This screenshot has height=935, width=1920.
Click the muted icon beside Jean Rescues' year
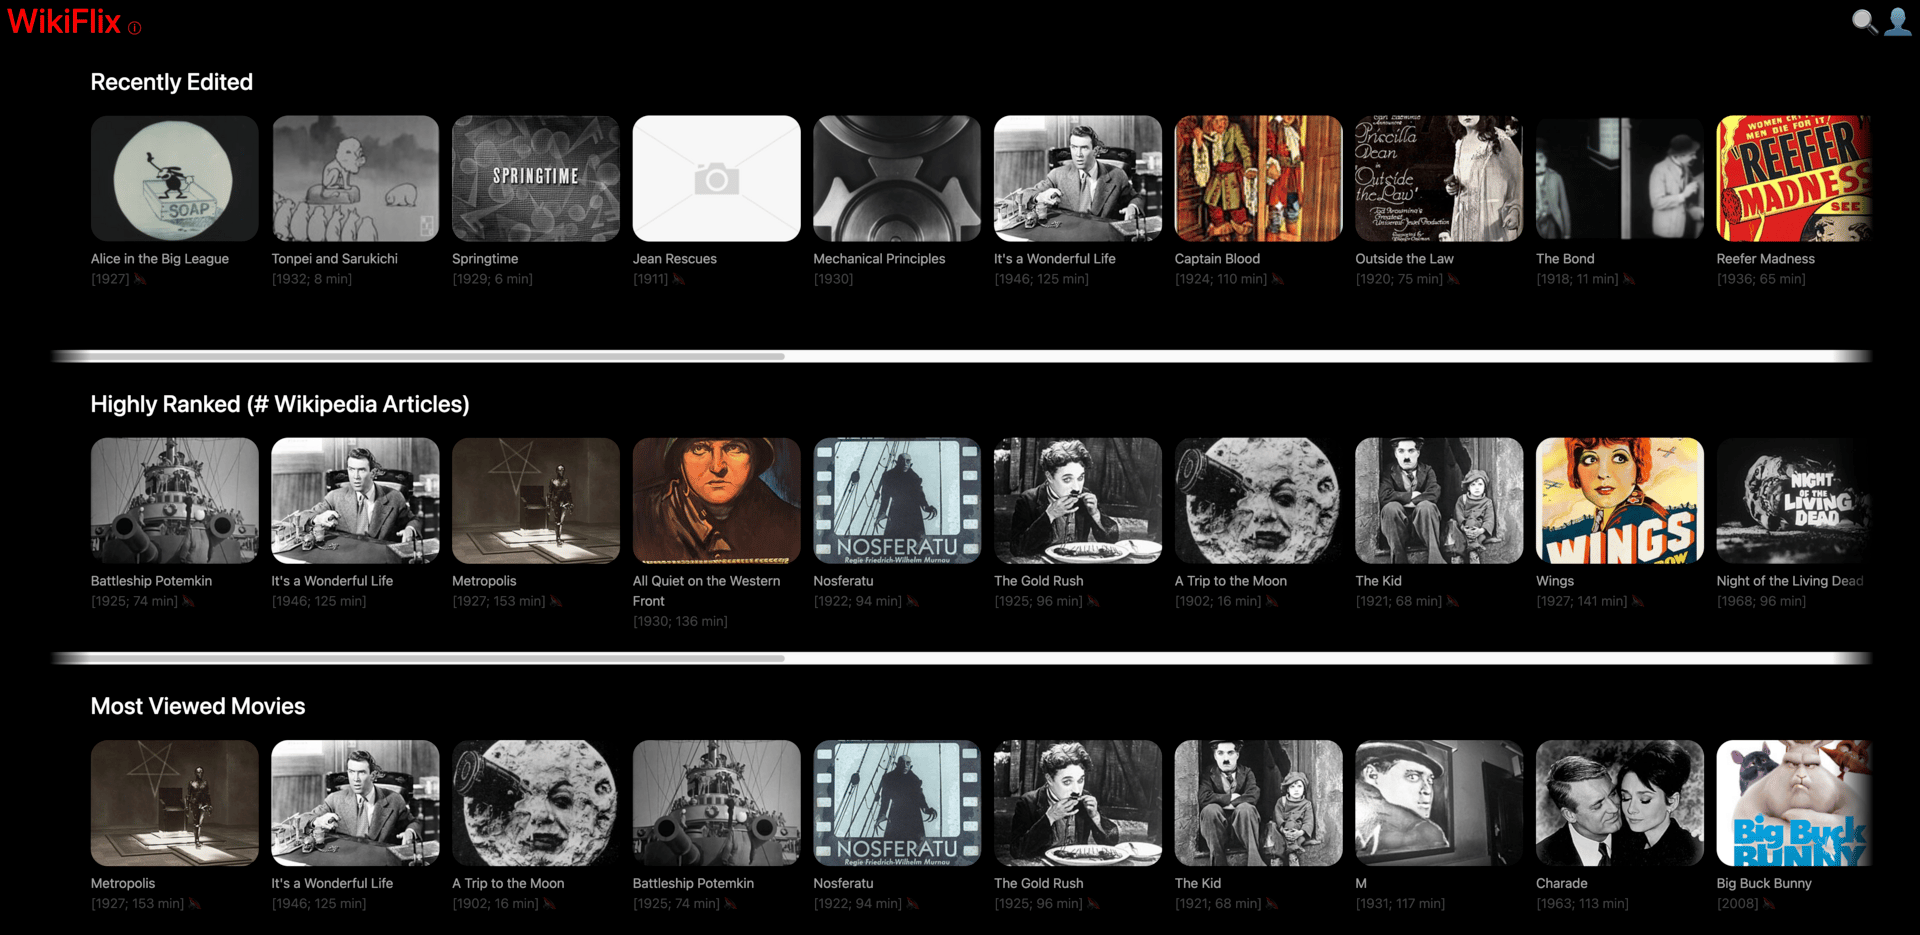[x=678, y=279]
